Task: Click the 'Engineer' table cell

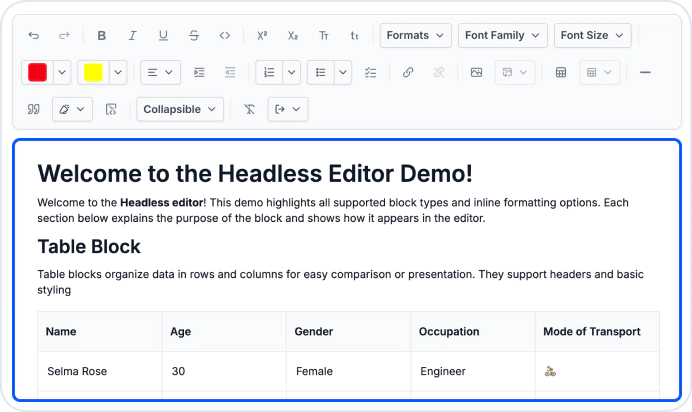Action: tap(473, 371)
